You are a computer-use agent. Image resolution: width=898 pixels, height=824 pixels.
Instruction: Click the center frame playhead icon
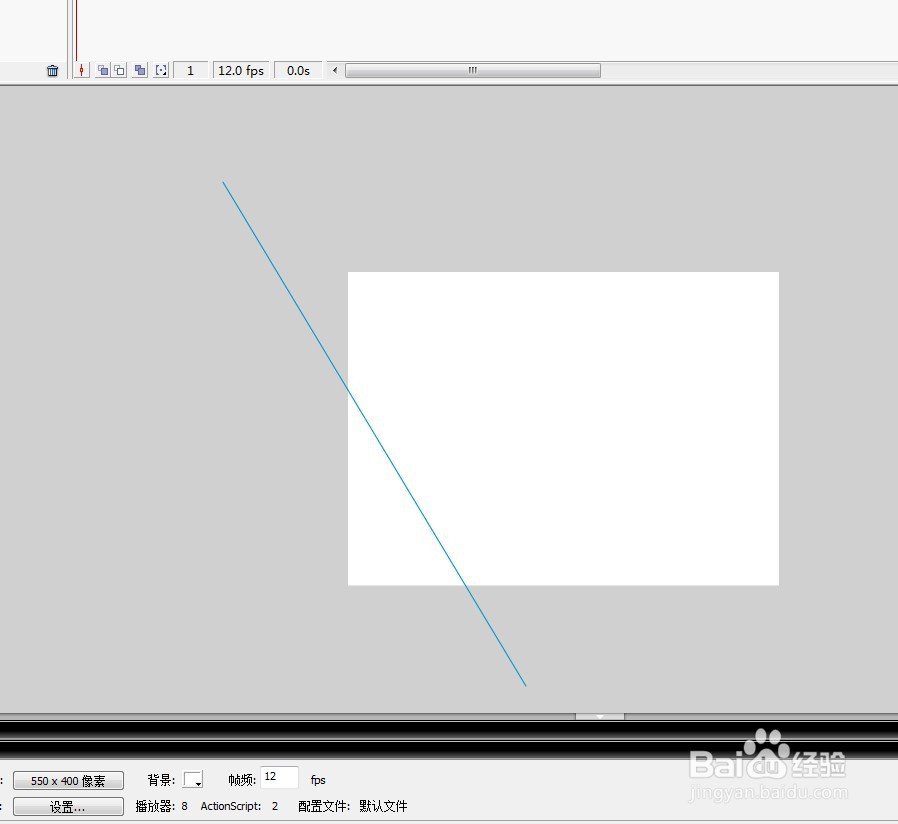point(82,70)
